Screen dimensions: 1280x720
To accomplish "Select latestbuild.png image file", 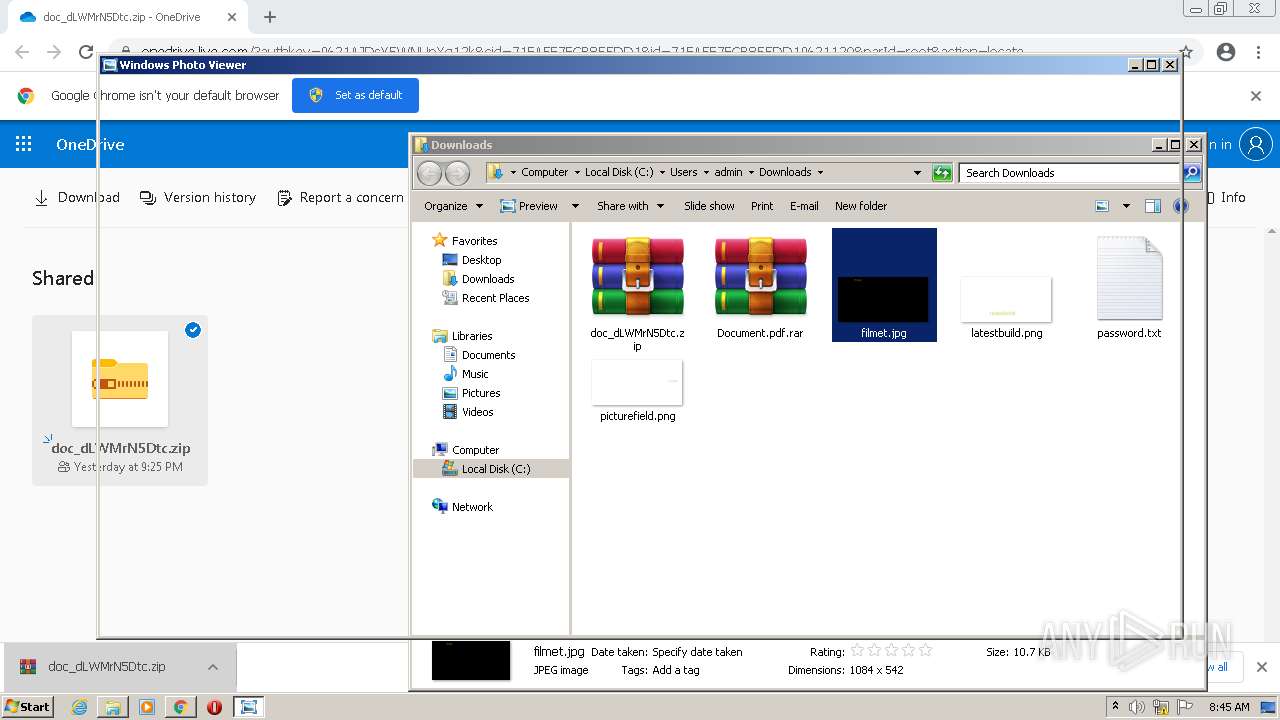I will pos(1006,307).
